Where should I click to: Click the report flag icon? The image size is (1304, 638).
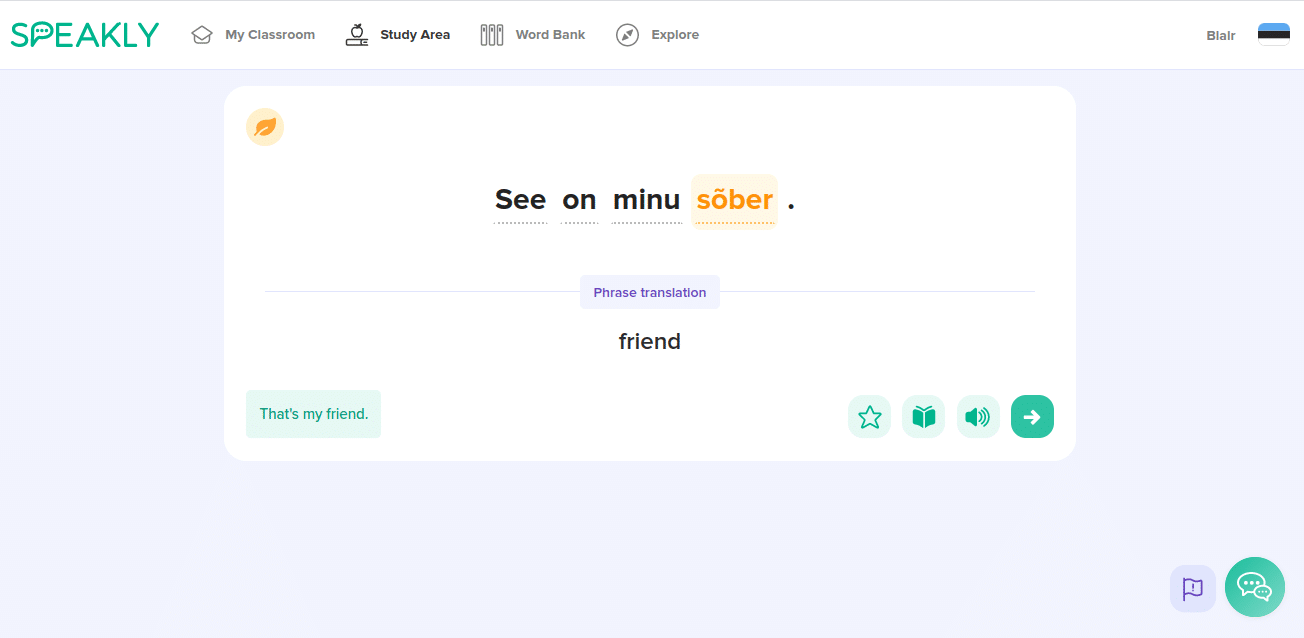[x=1192, y=589]
